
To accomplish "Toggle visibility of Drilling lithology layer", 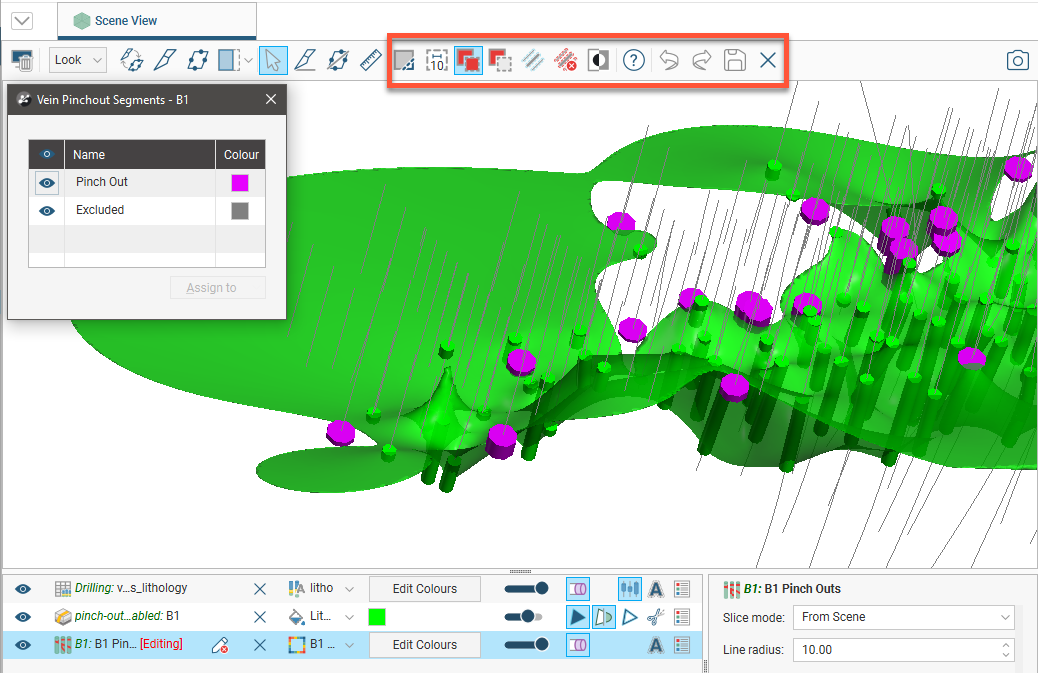I will pos(23,589).
